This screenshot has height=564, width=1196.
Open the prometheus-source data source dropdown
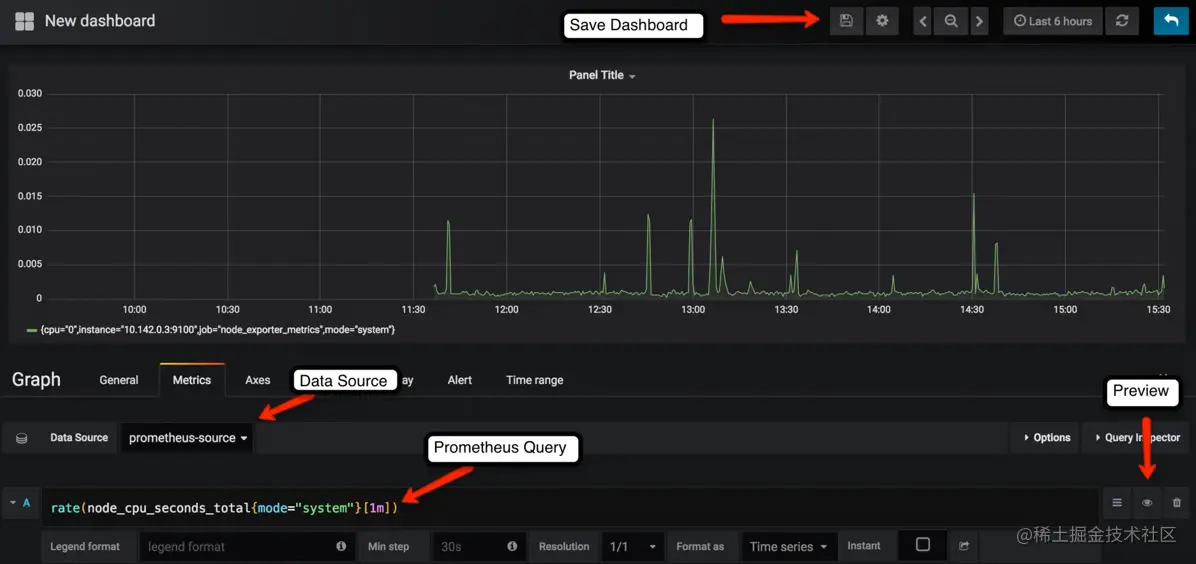coord(188,438)
